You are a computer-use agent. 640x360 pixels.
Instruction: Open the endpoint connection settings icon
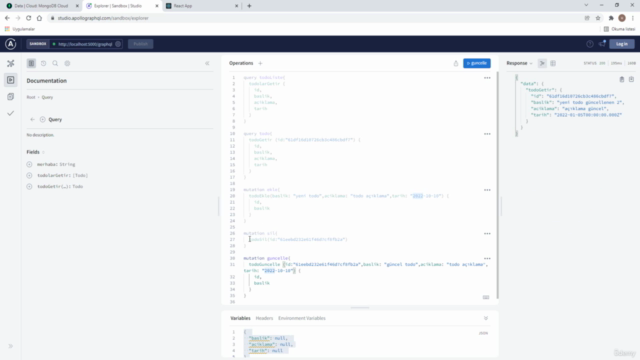(118, 44)
